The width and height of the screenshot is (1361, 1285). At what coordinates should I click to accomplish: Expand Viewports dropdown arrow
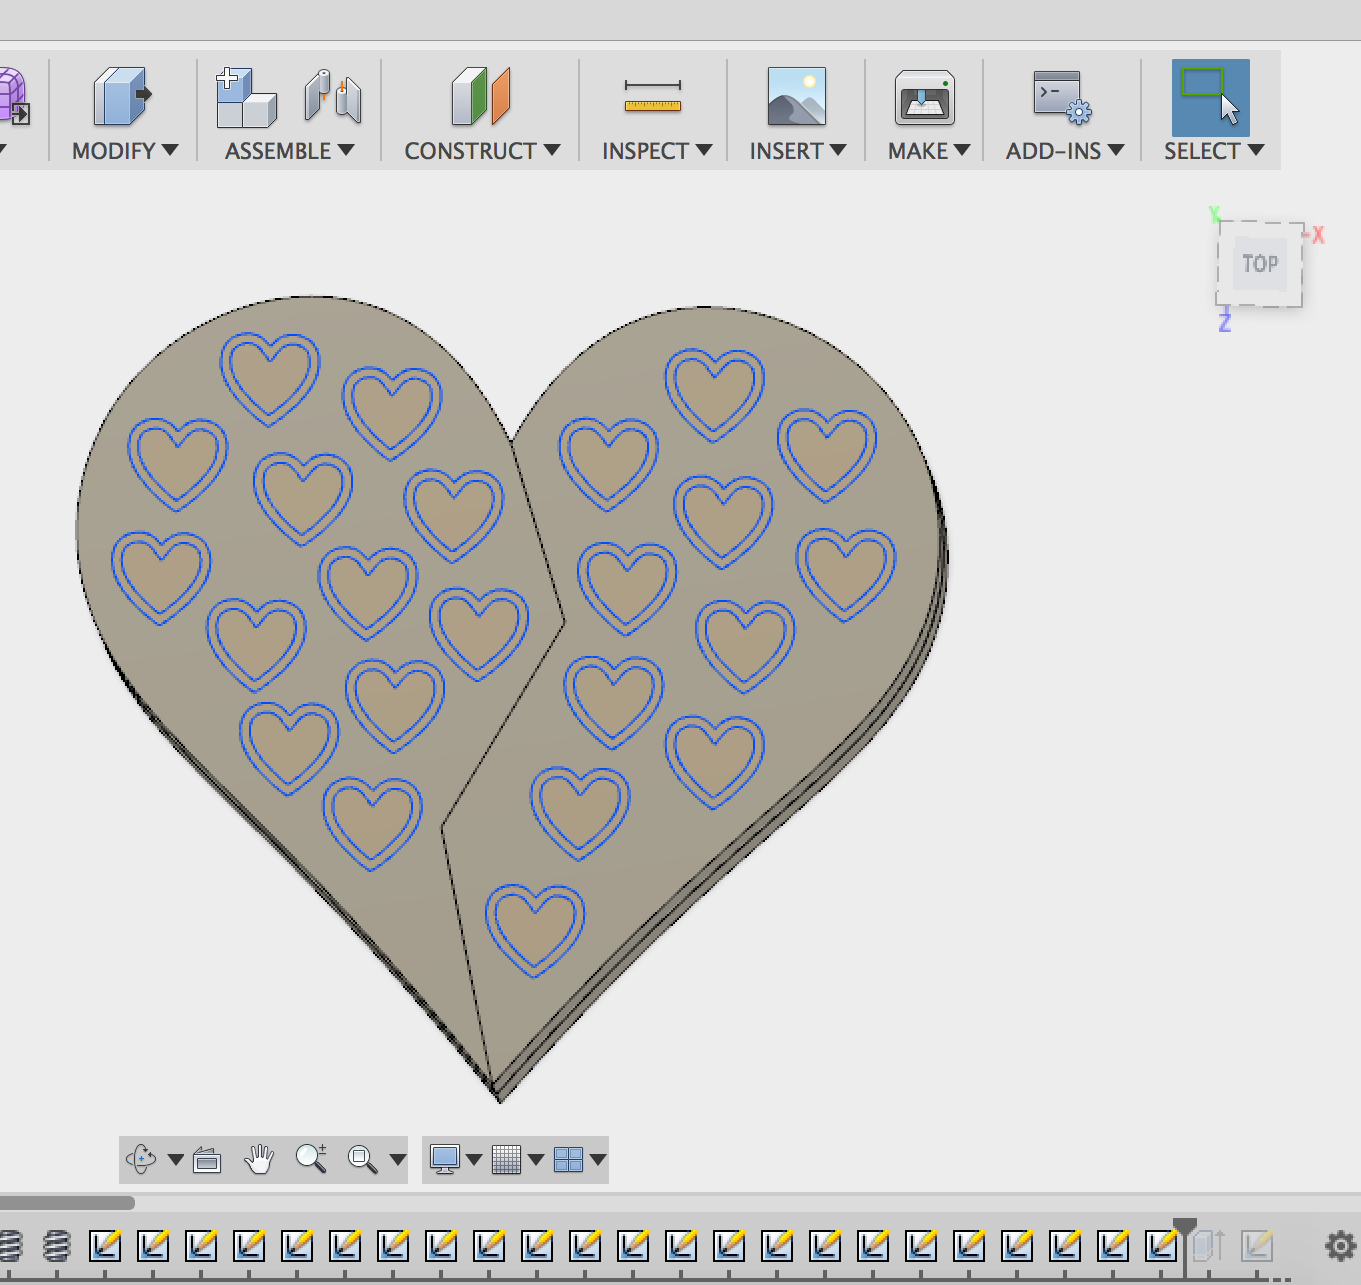598,1160
